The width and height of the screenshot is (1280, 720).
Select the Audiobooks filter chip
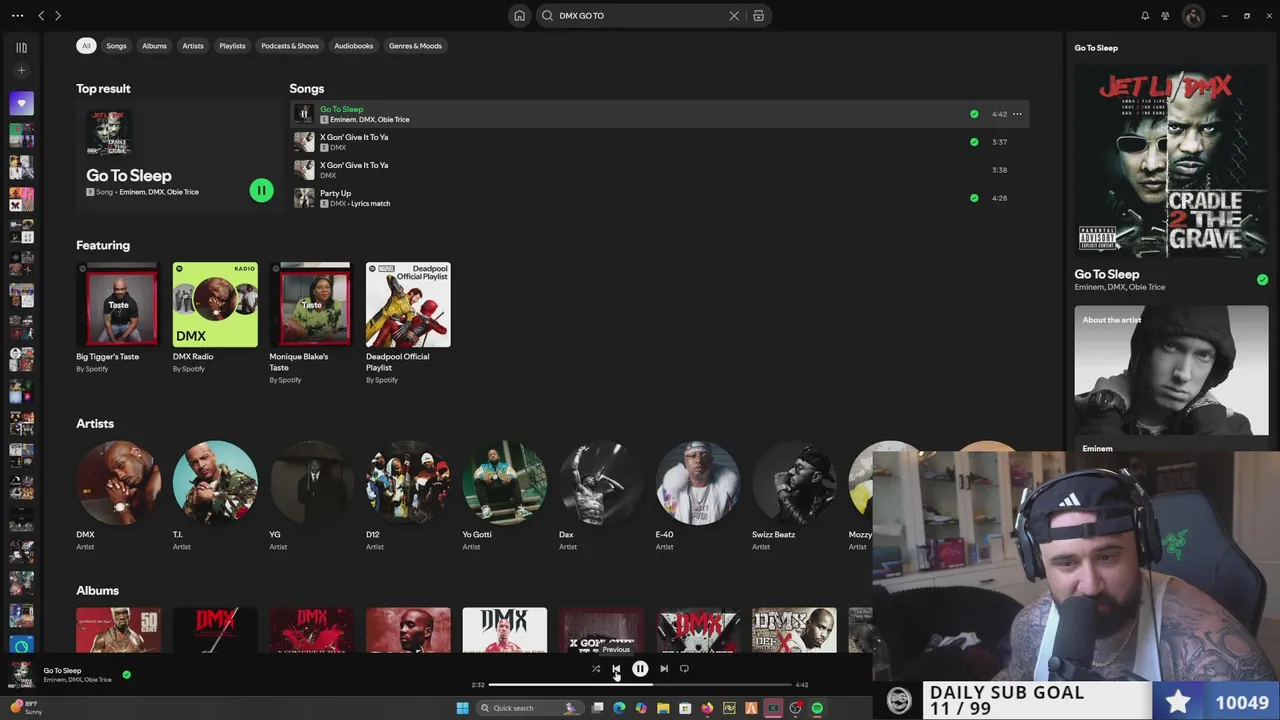[x=354, y=46]
